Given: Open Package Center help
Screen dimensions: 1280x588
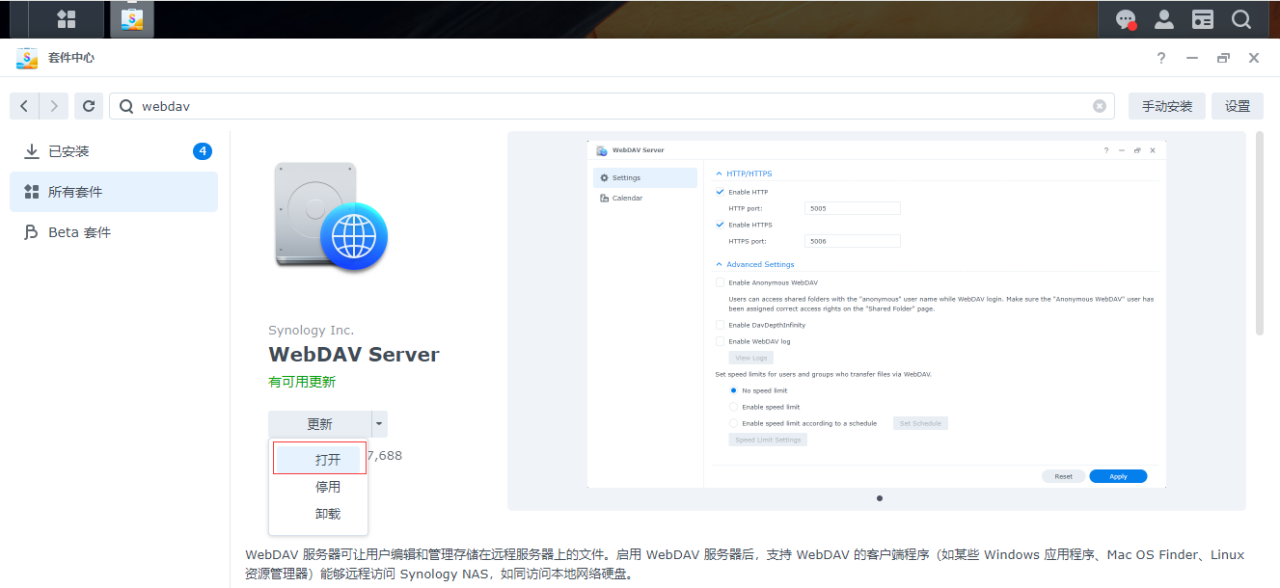Looking at the screenshot, I should pos(1161,57).
